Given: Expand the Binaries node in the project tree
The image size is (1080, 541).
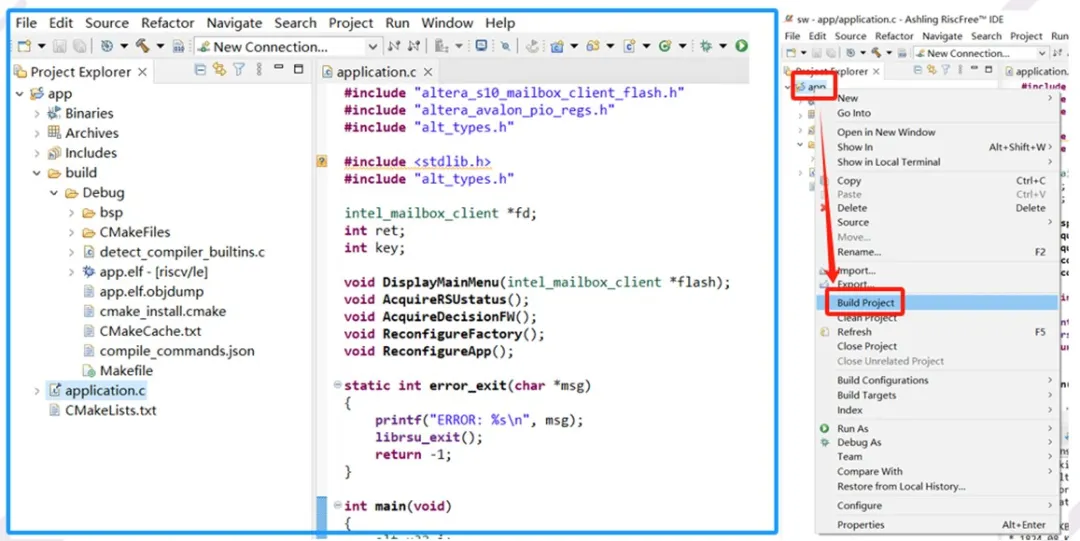Looking at the screenshot, I should 37,114.
